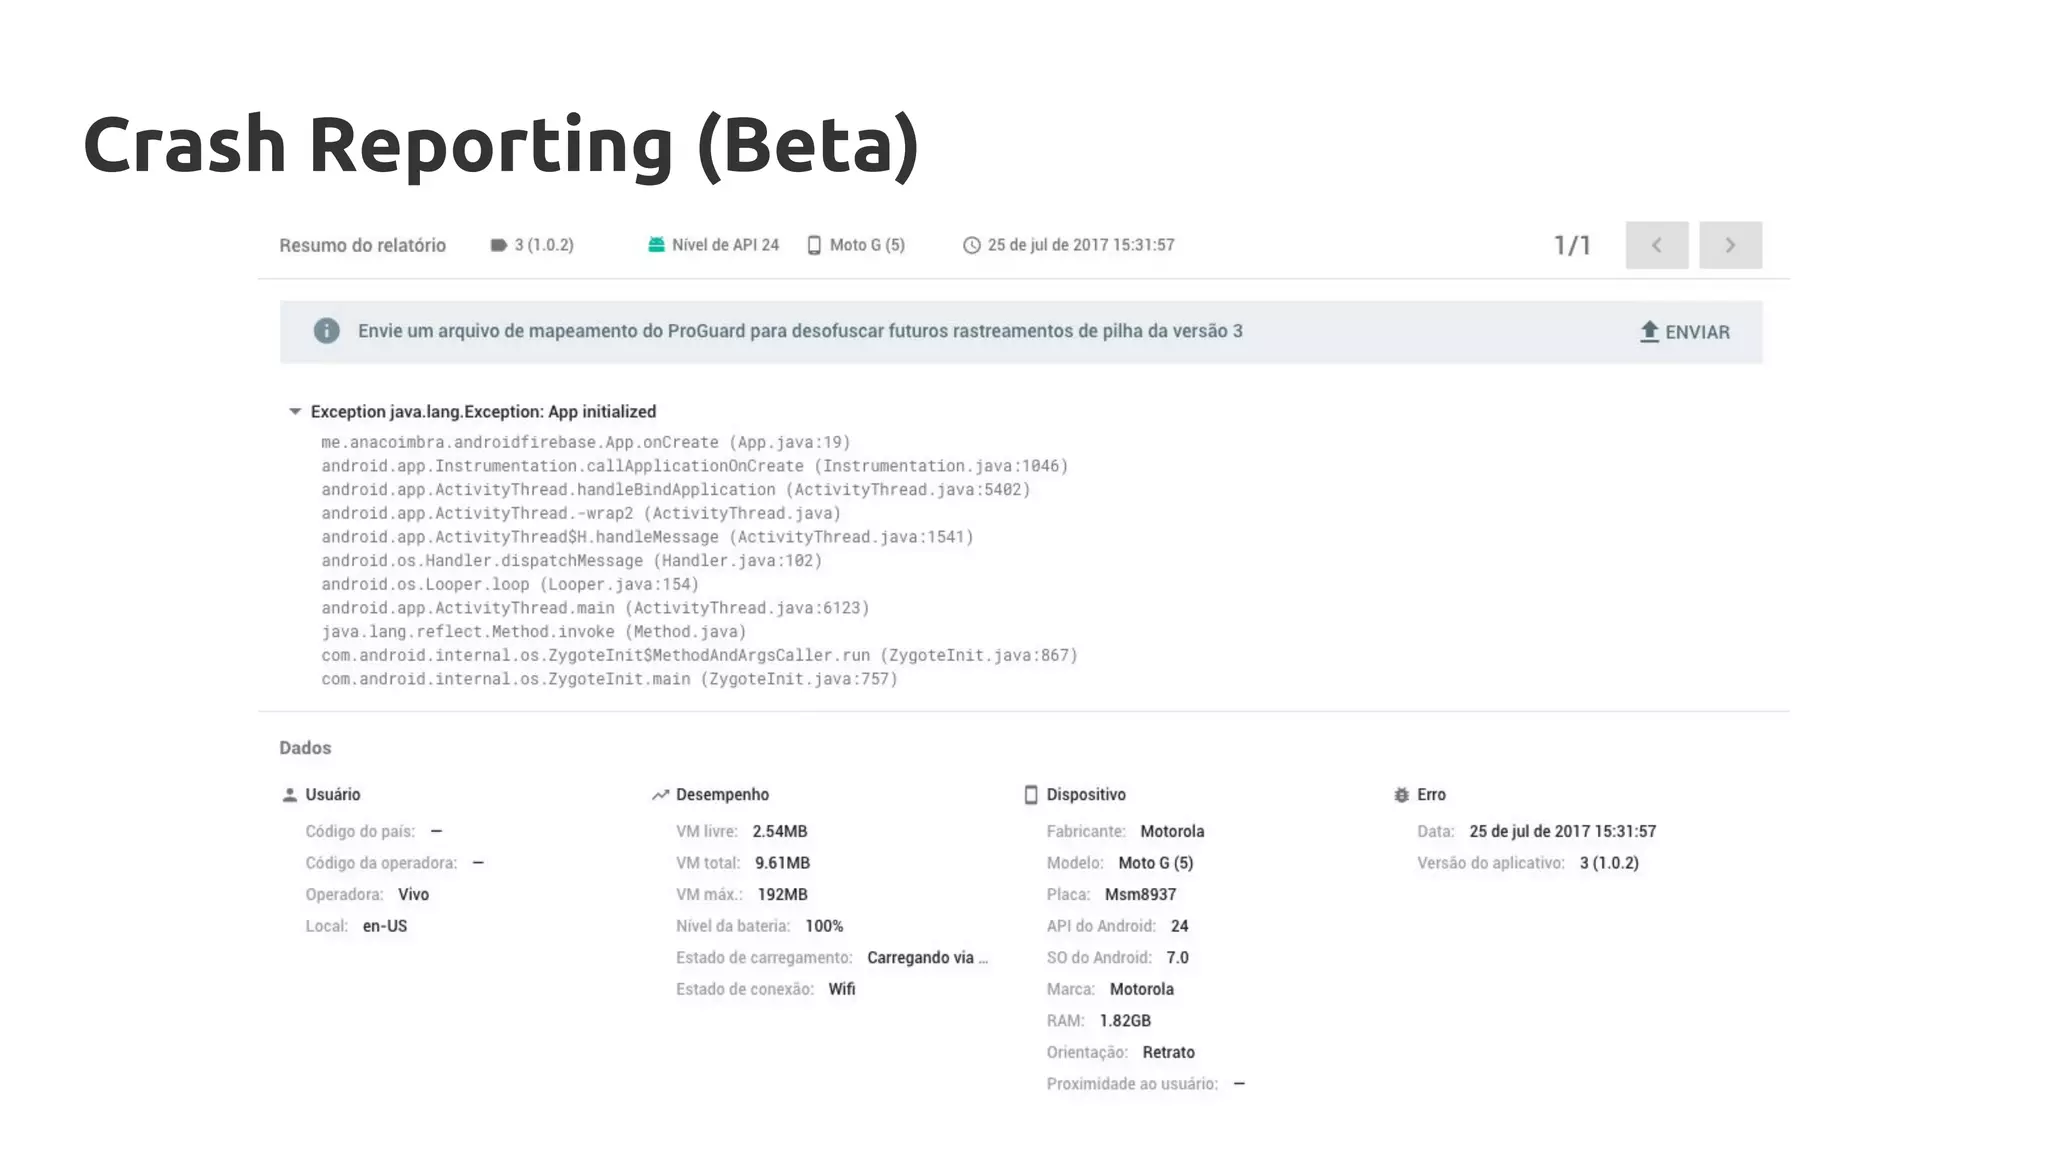Click the 'en-US' local value
Screen dimensions: 2048x1152
[x=385, y=926]
